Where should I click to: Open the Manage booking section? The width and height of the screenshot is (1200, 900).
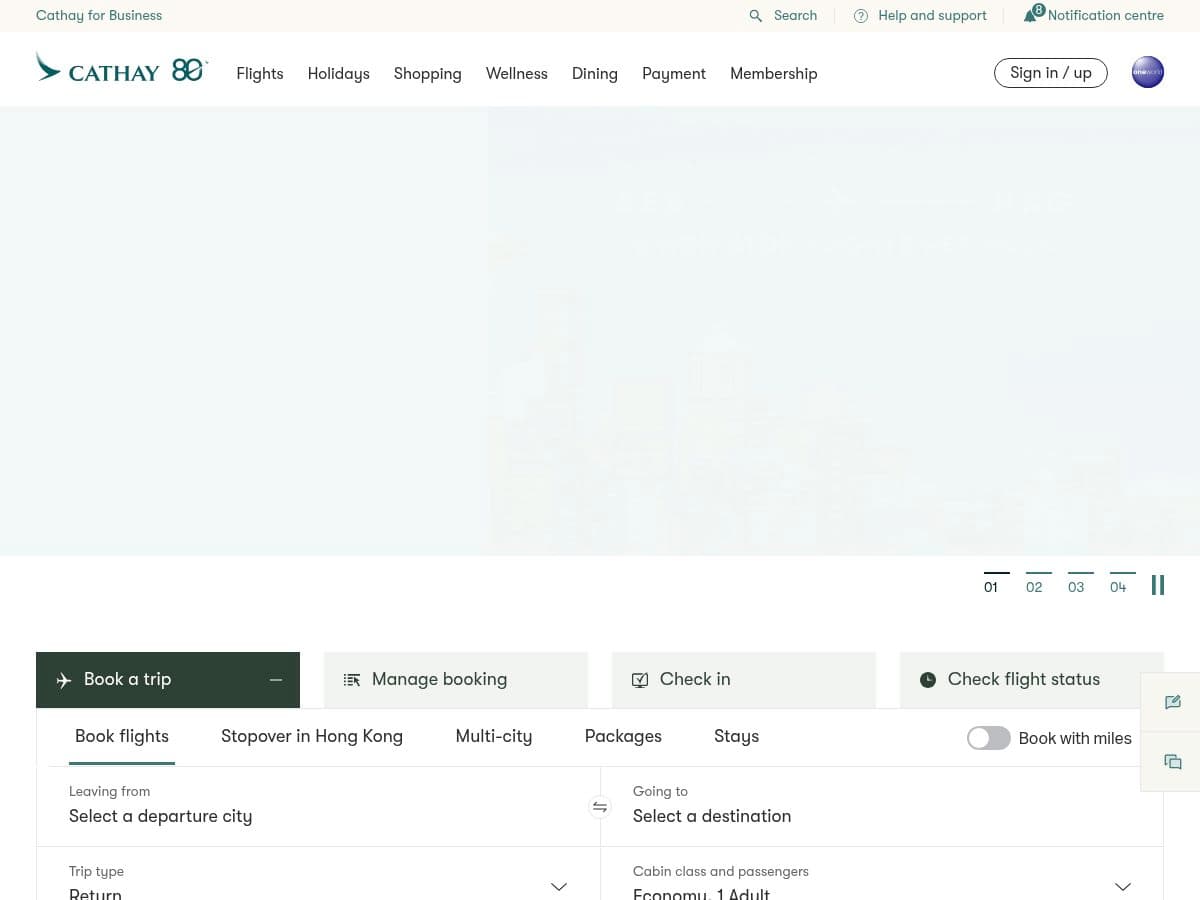pos(439,679)
